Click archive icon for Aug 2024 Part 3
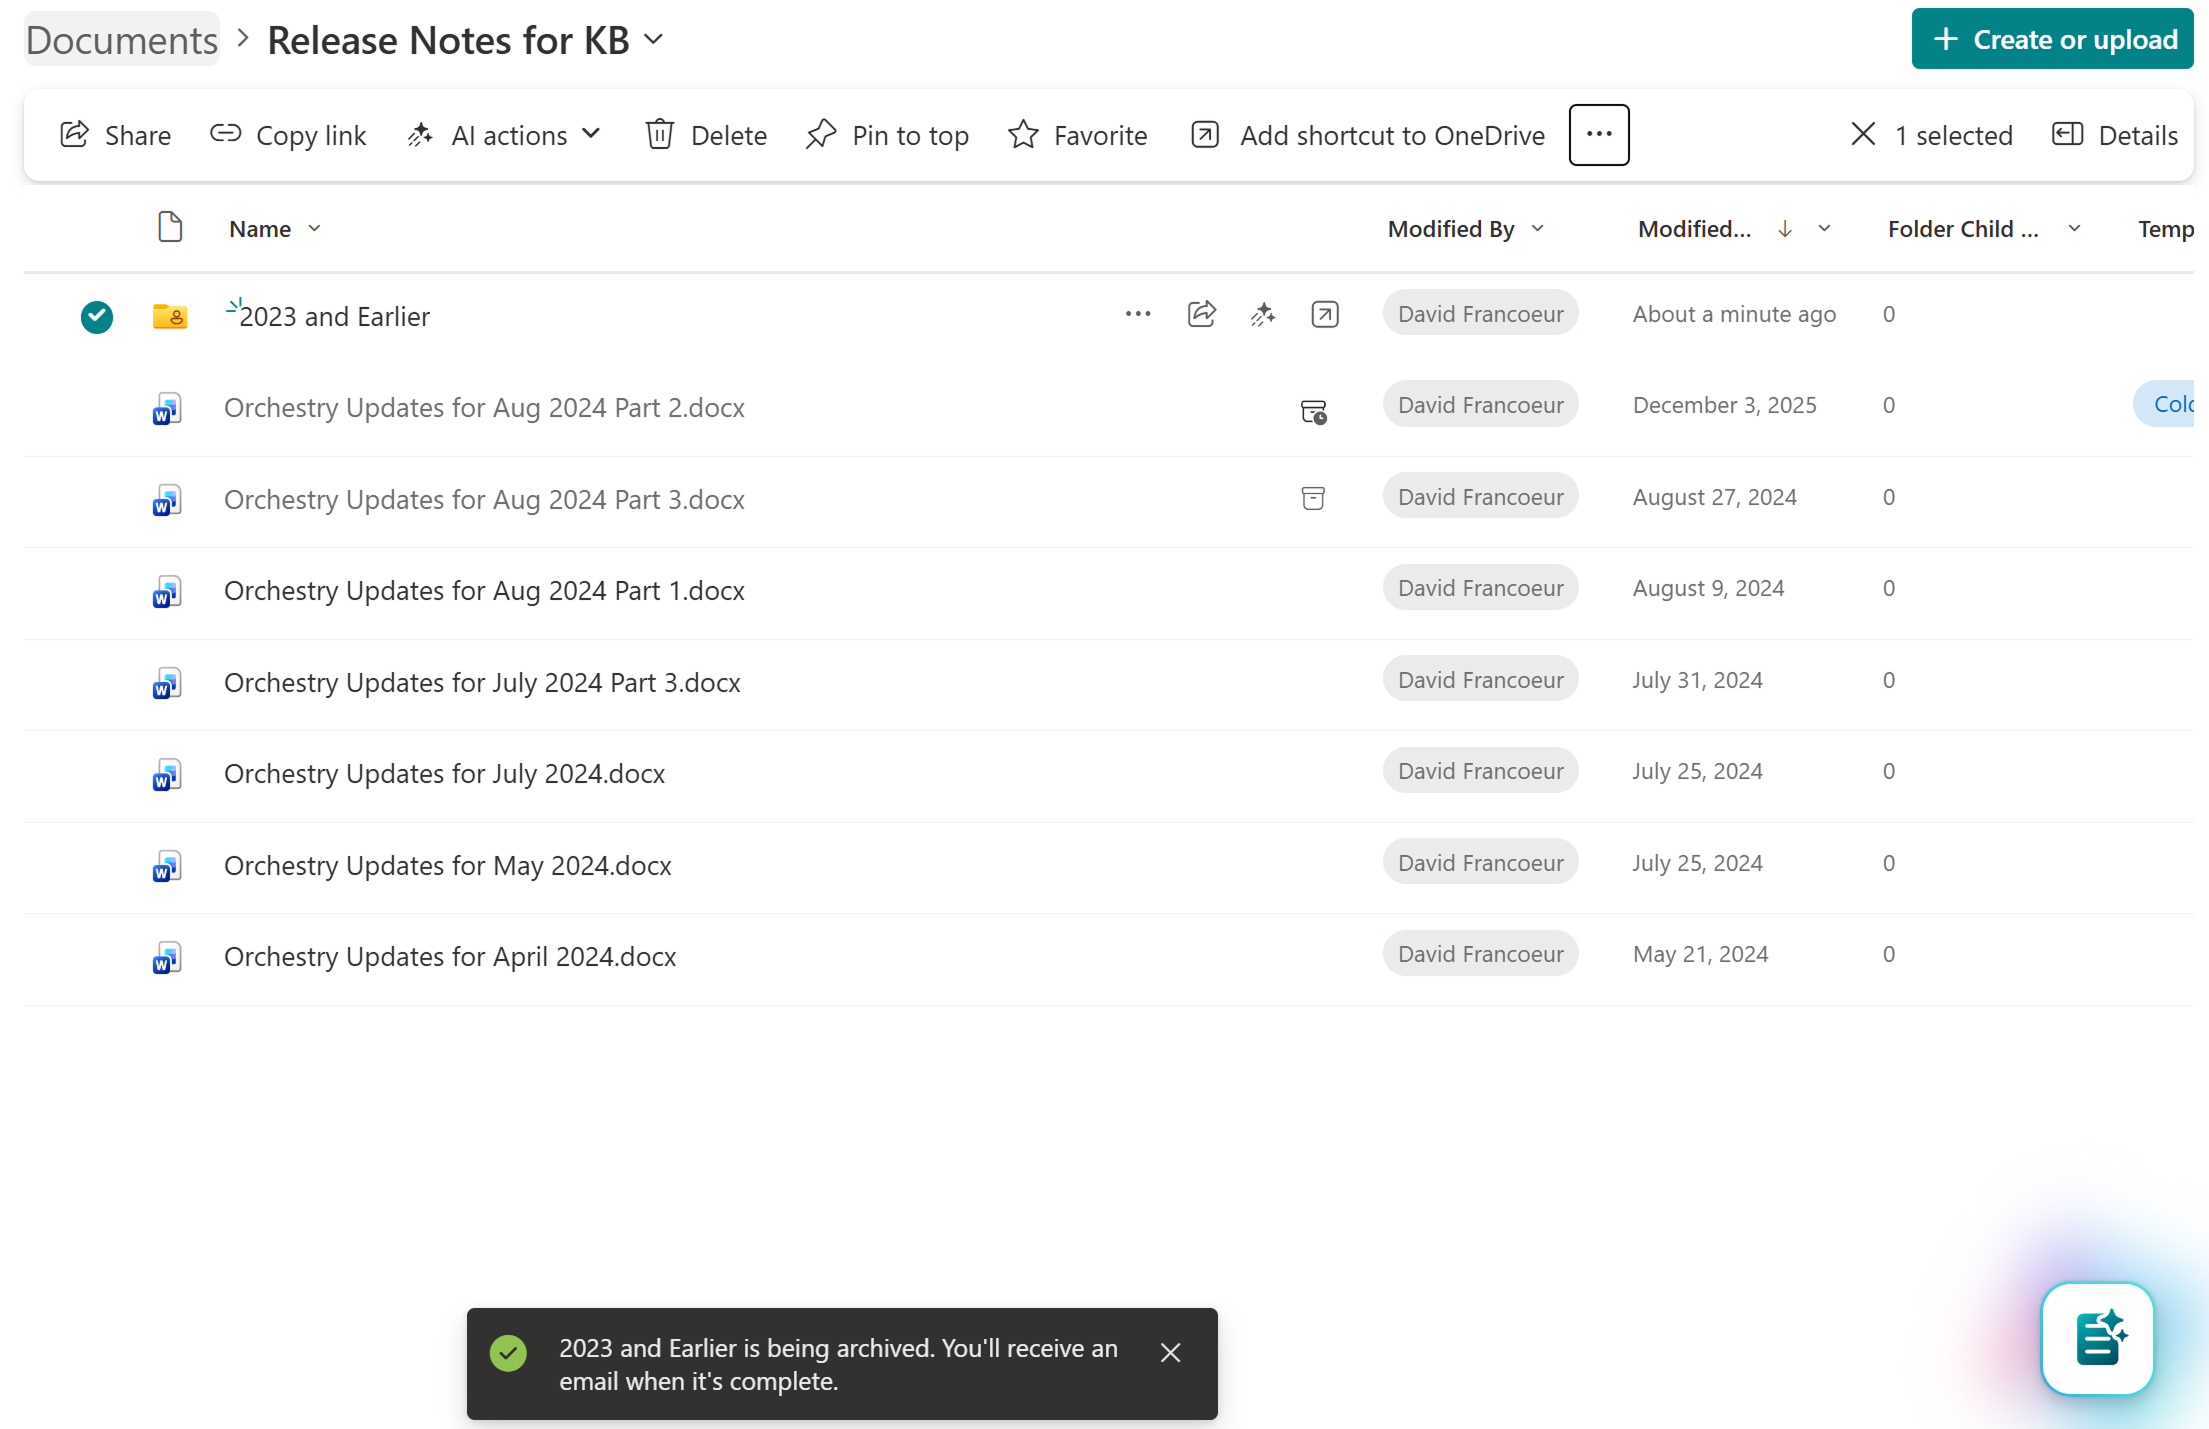The height and width of the screenshot is (1429, 2209). coord(1313,498)
